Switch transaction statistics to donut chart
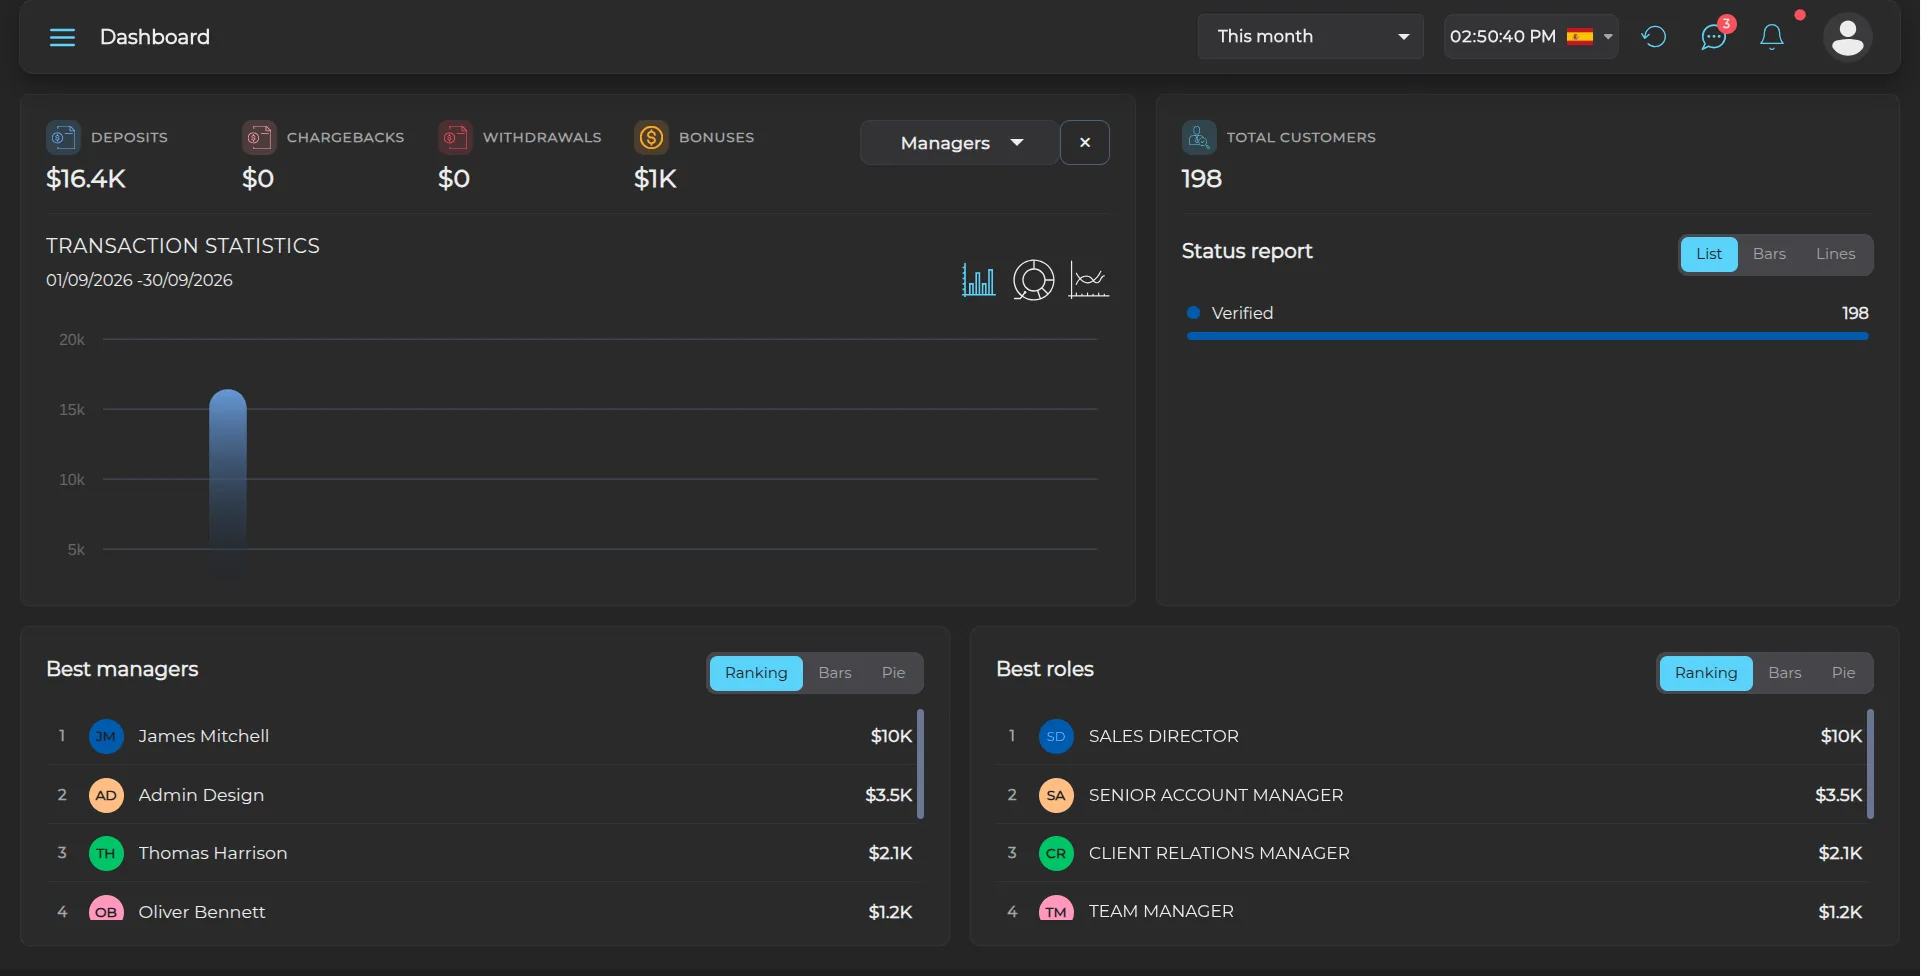The image size is (1921, 976). (x=1034, y=280)
